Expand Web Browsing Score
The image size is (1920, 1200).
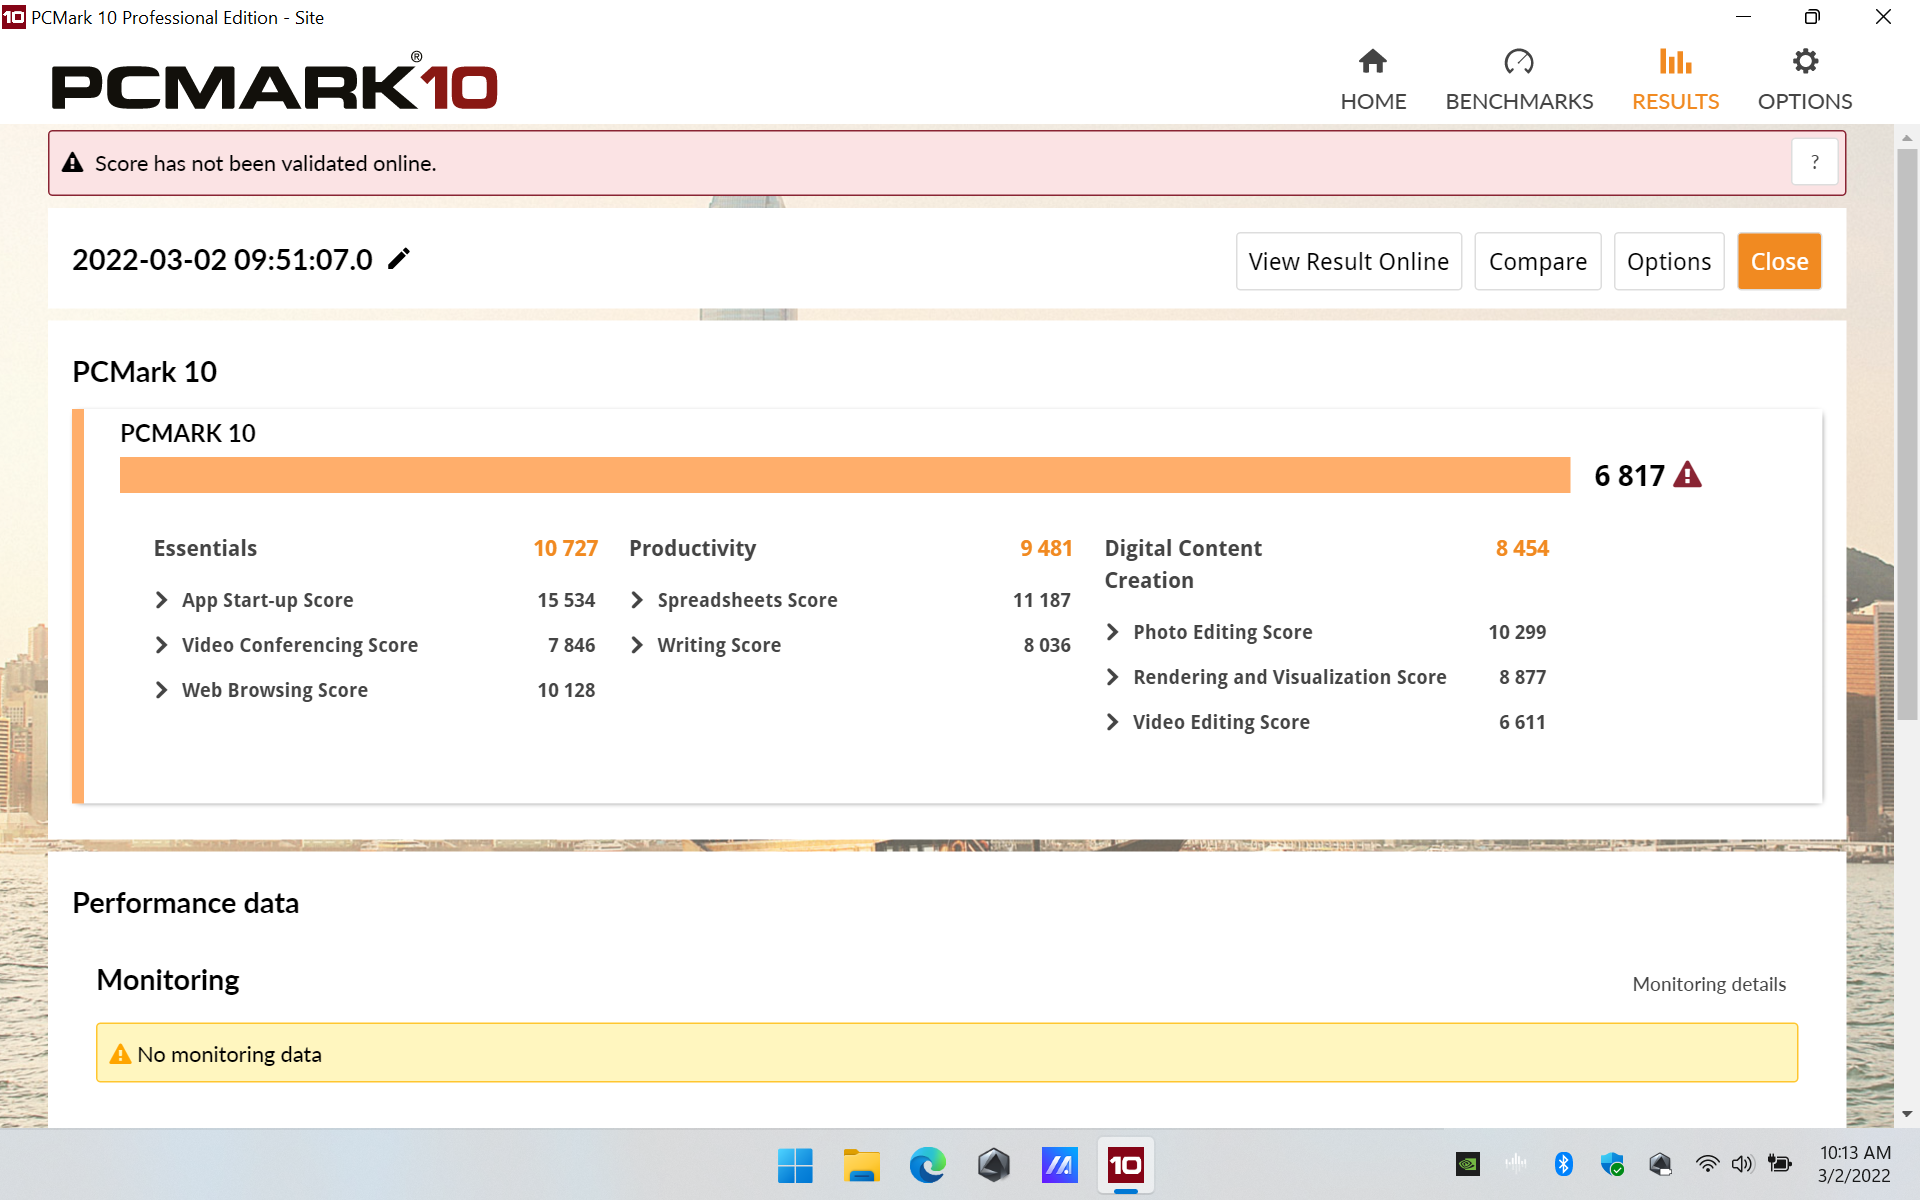click(x=161, y=690)
